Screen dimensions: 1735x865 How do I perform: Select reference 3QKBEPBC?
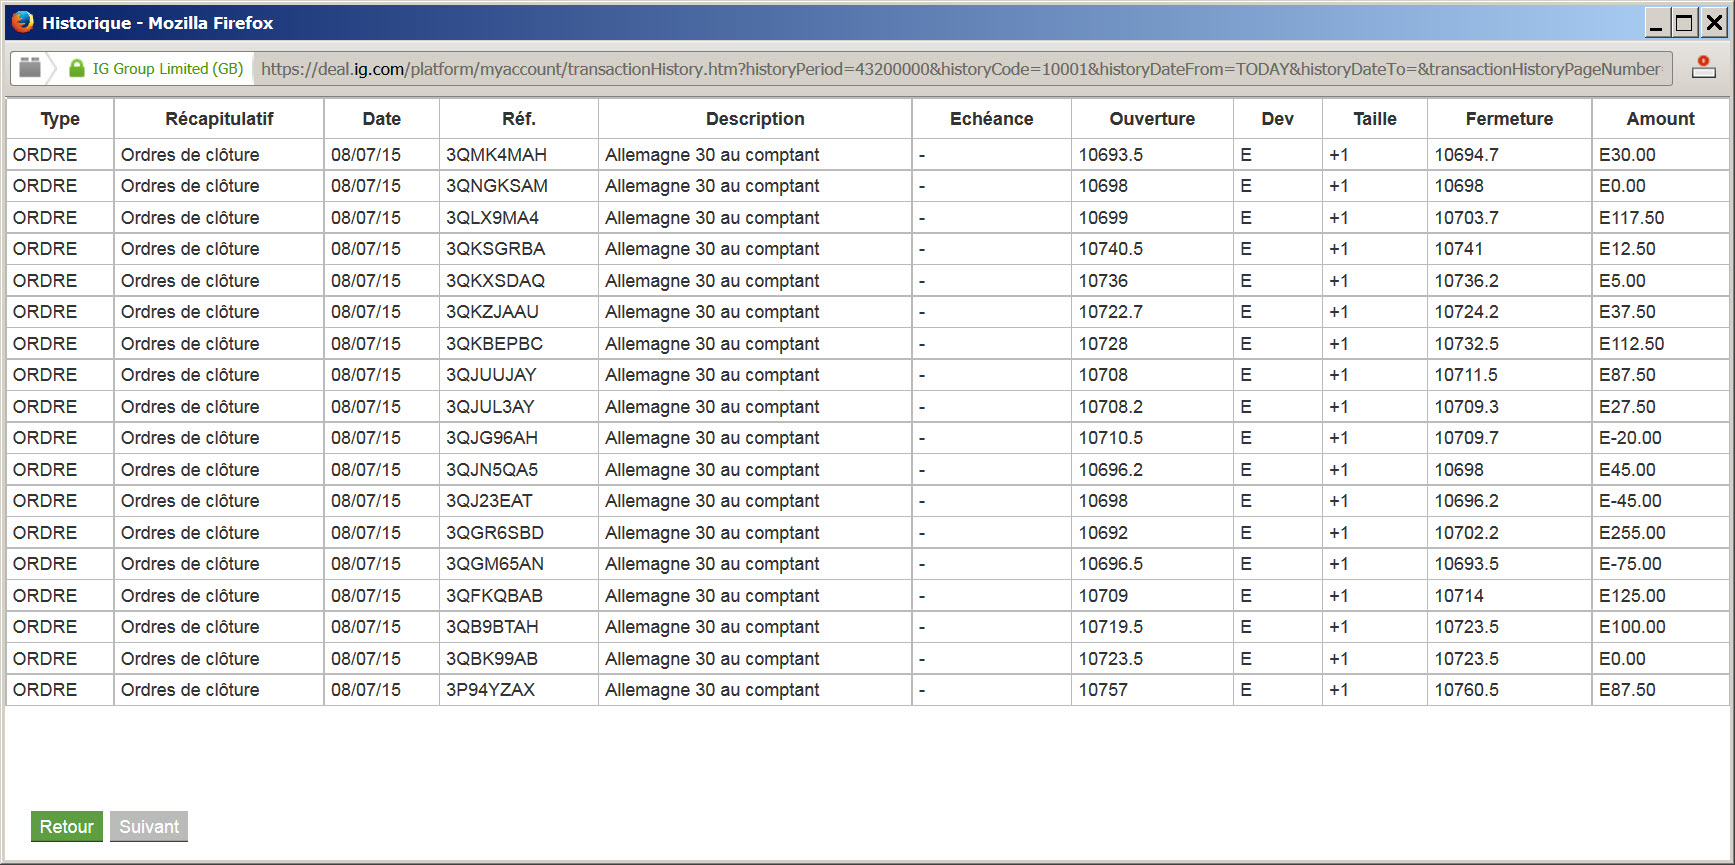pos(495,344)
